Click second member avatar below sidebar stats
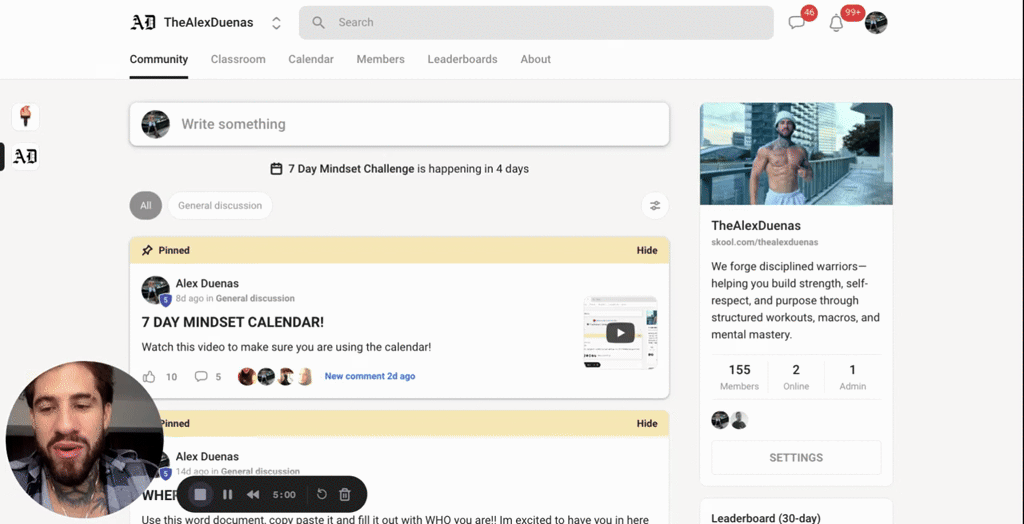 (739, 420)
